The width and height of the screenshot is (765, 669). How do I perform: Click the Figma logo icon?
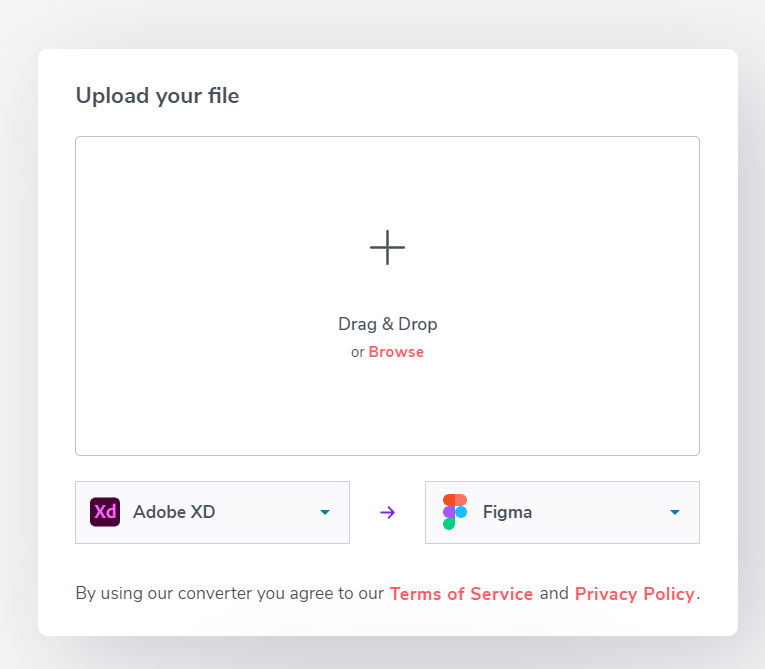pos(455,512)
